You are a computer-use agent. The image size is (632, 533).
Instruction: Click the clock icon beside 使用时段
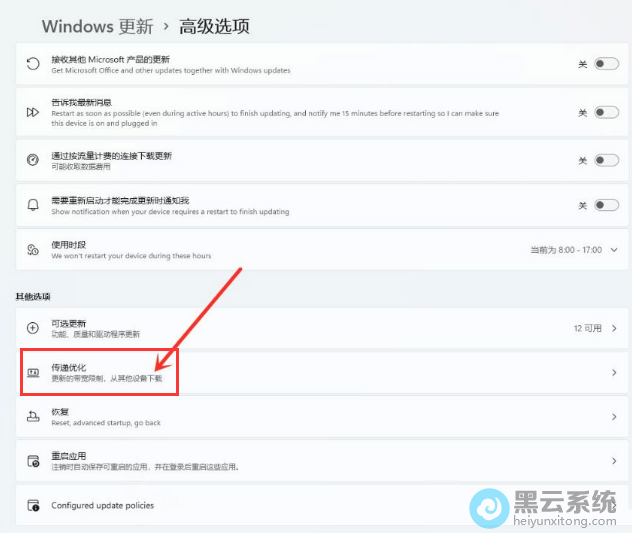(x=33, y=250)
